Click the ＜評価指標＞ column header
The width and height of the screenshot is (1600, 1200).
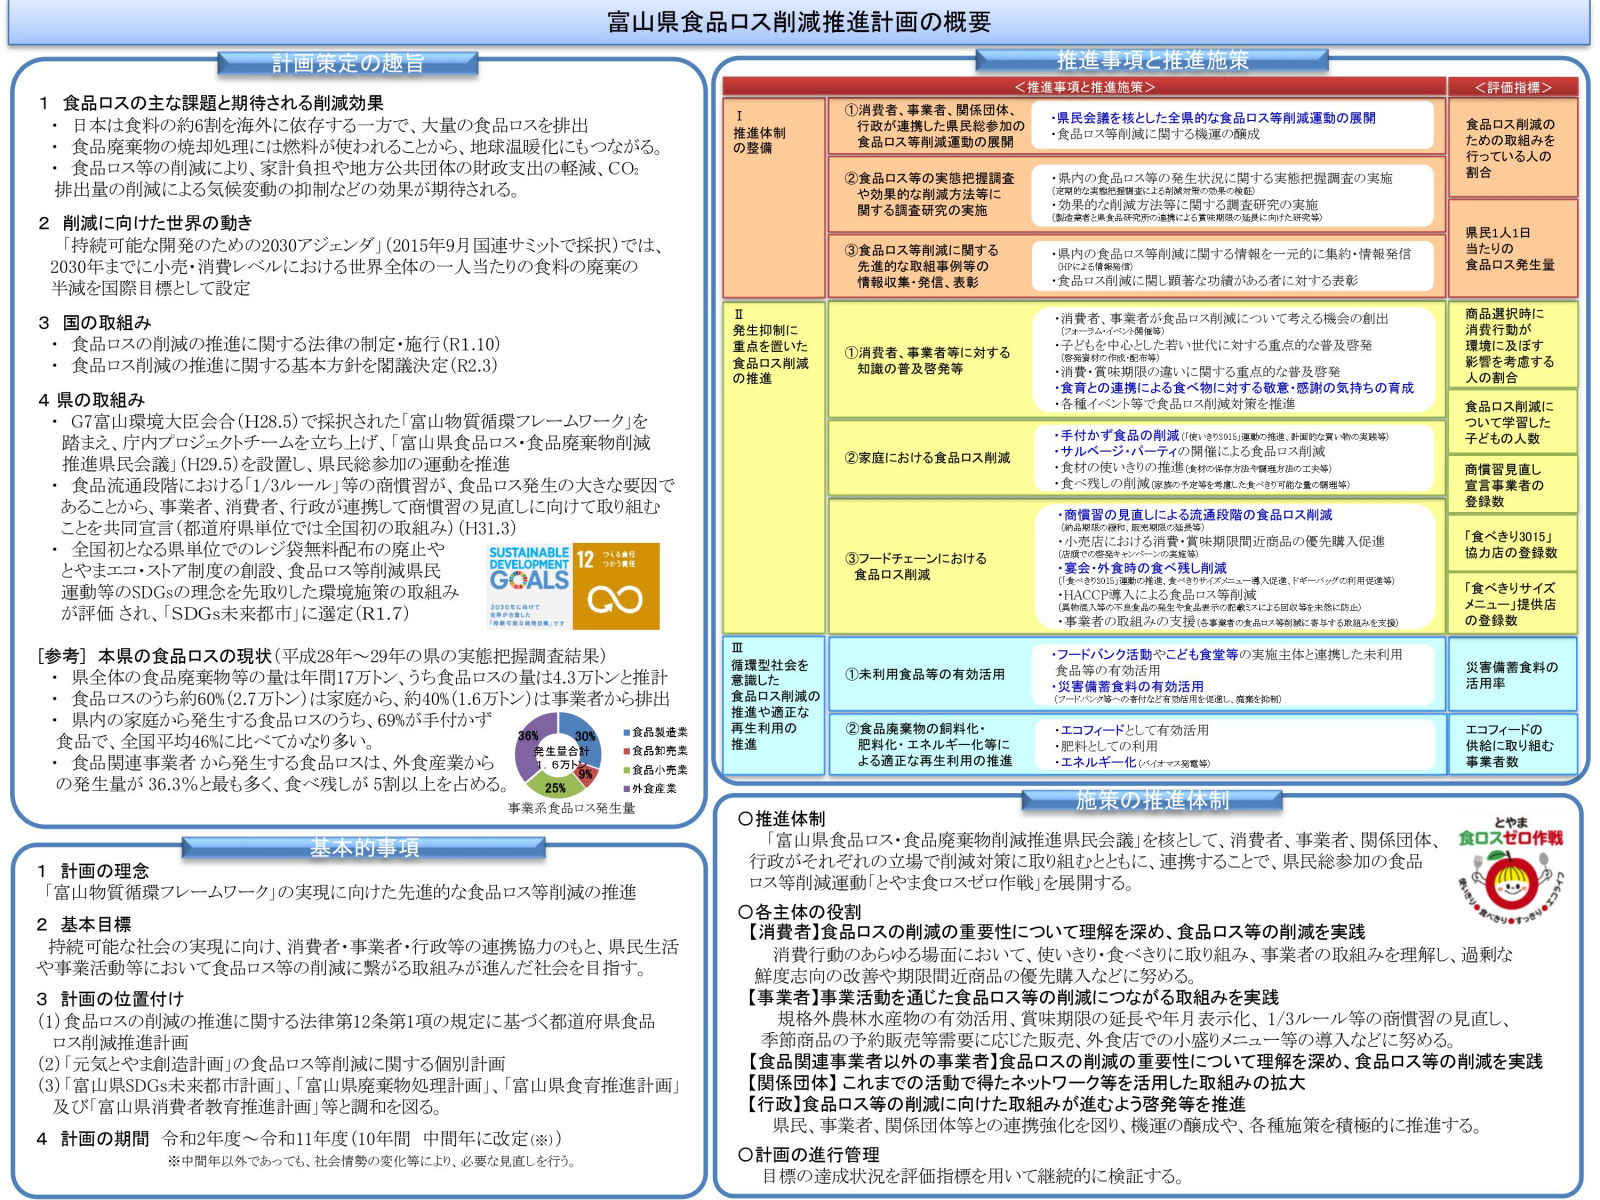(1513, 87)
